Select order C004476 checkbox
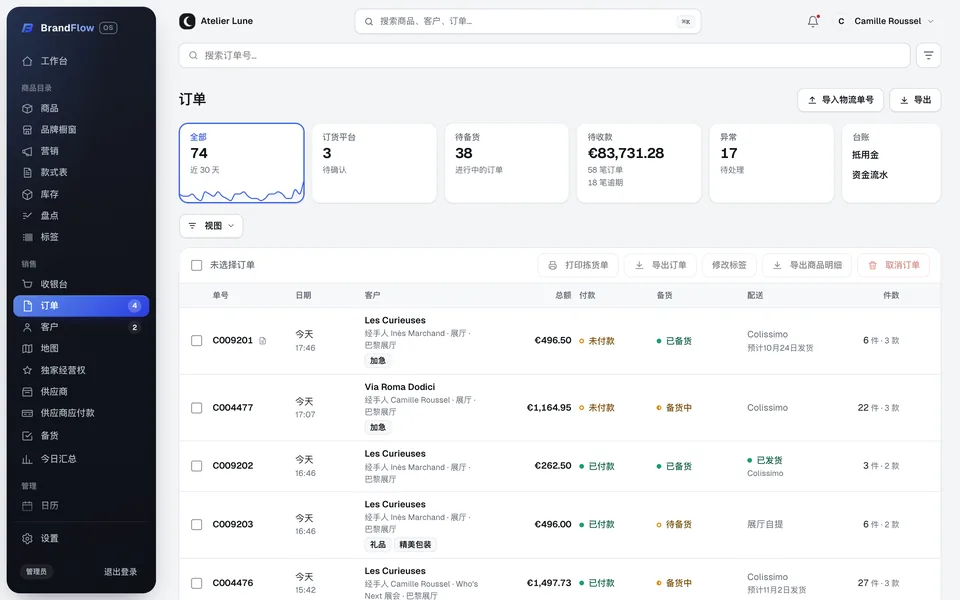 [x=197, y=583]
